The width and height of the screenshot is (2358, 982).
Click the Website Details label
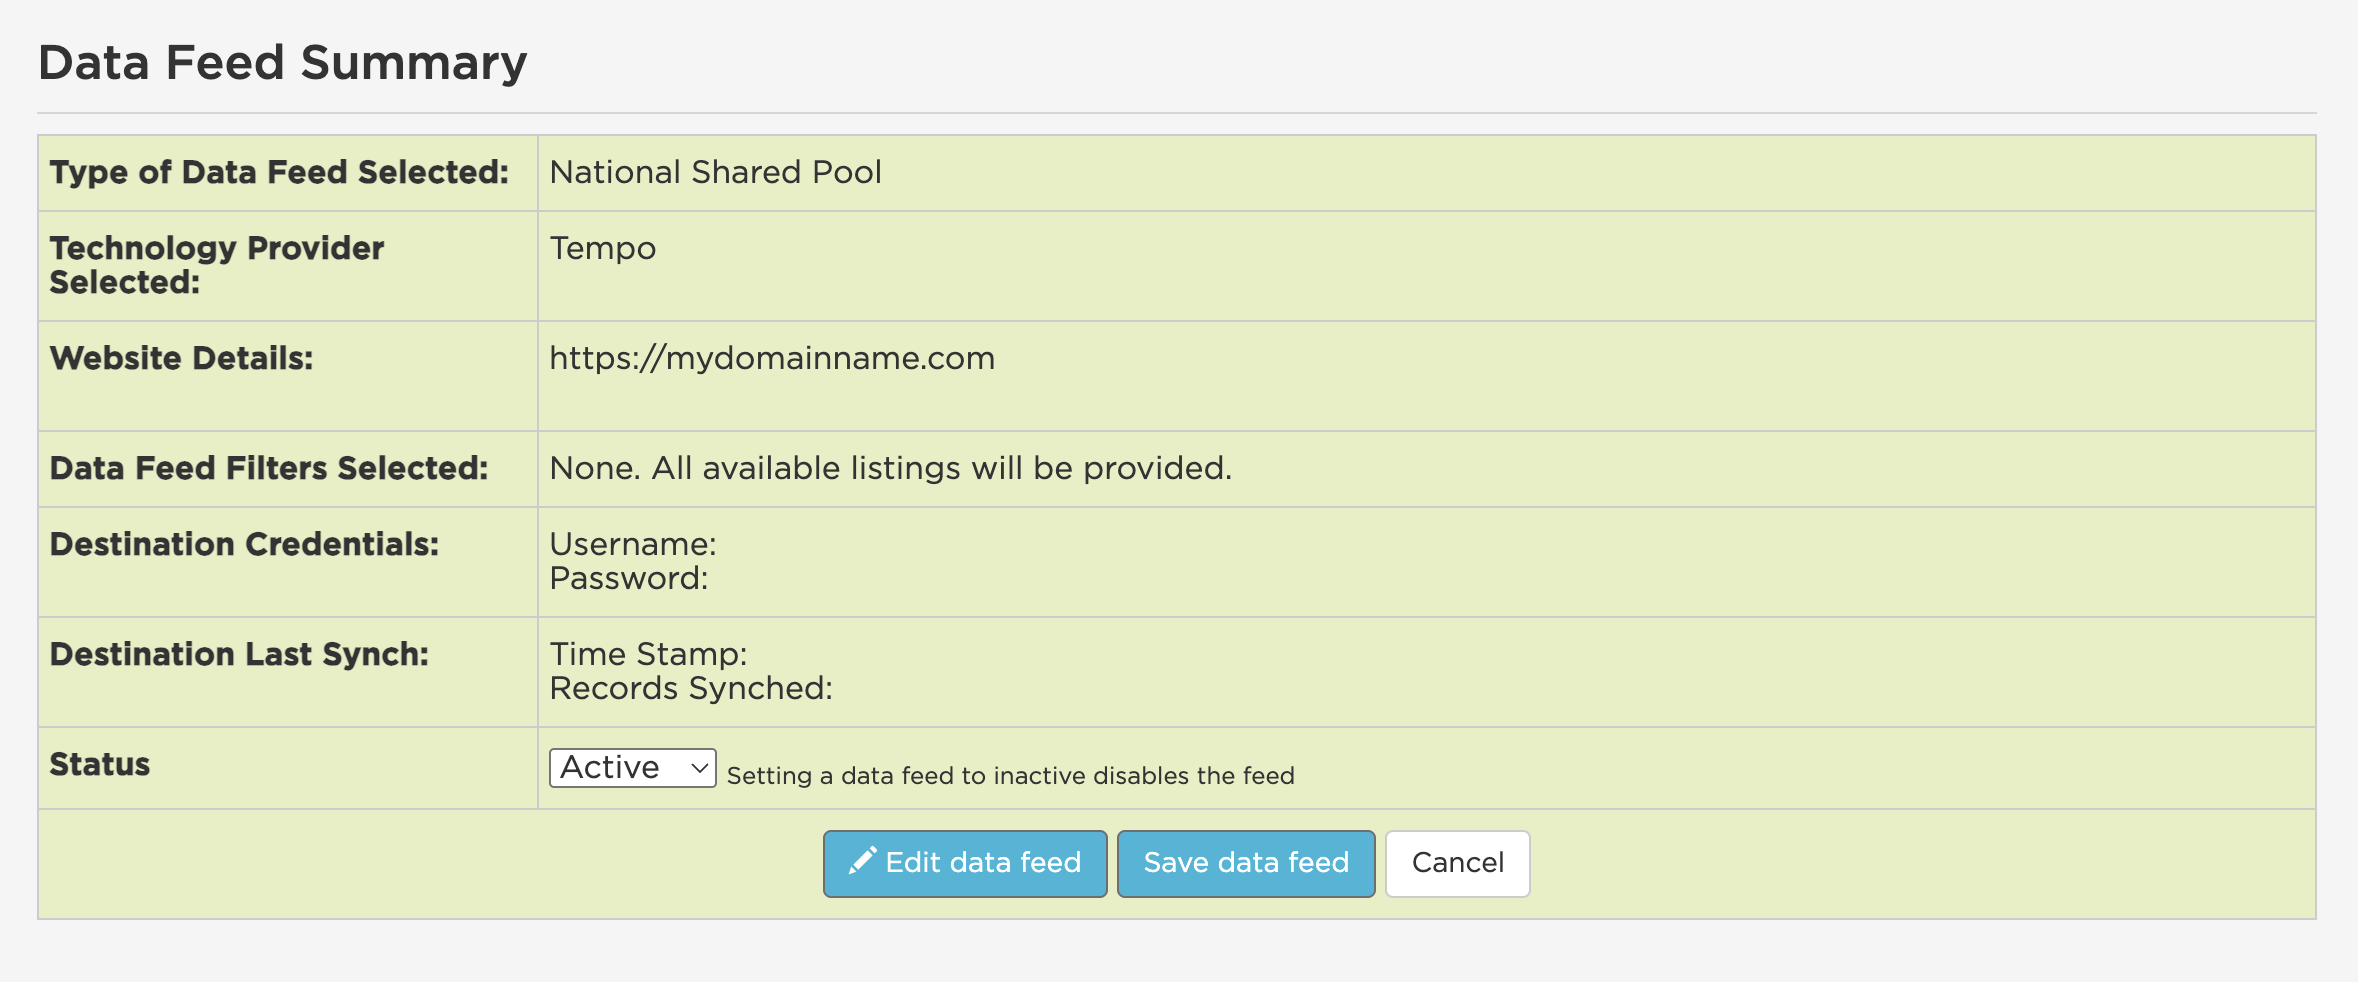coord(181,358)
